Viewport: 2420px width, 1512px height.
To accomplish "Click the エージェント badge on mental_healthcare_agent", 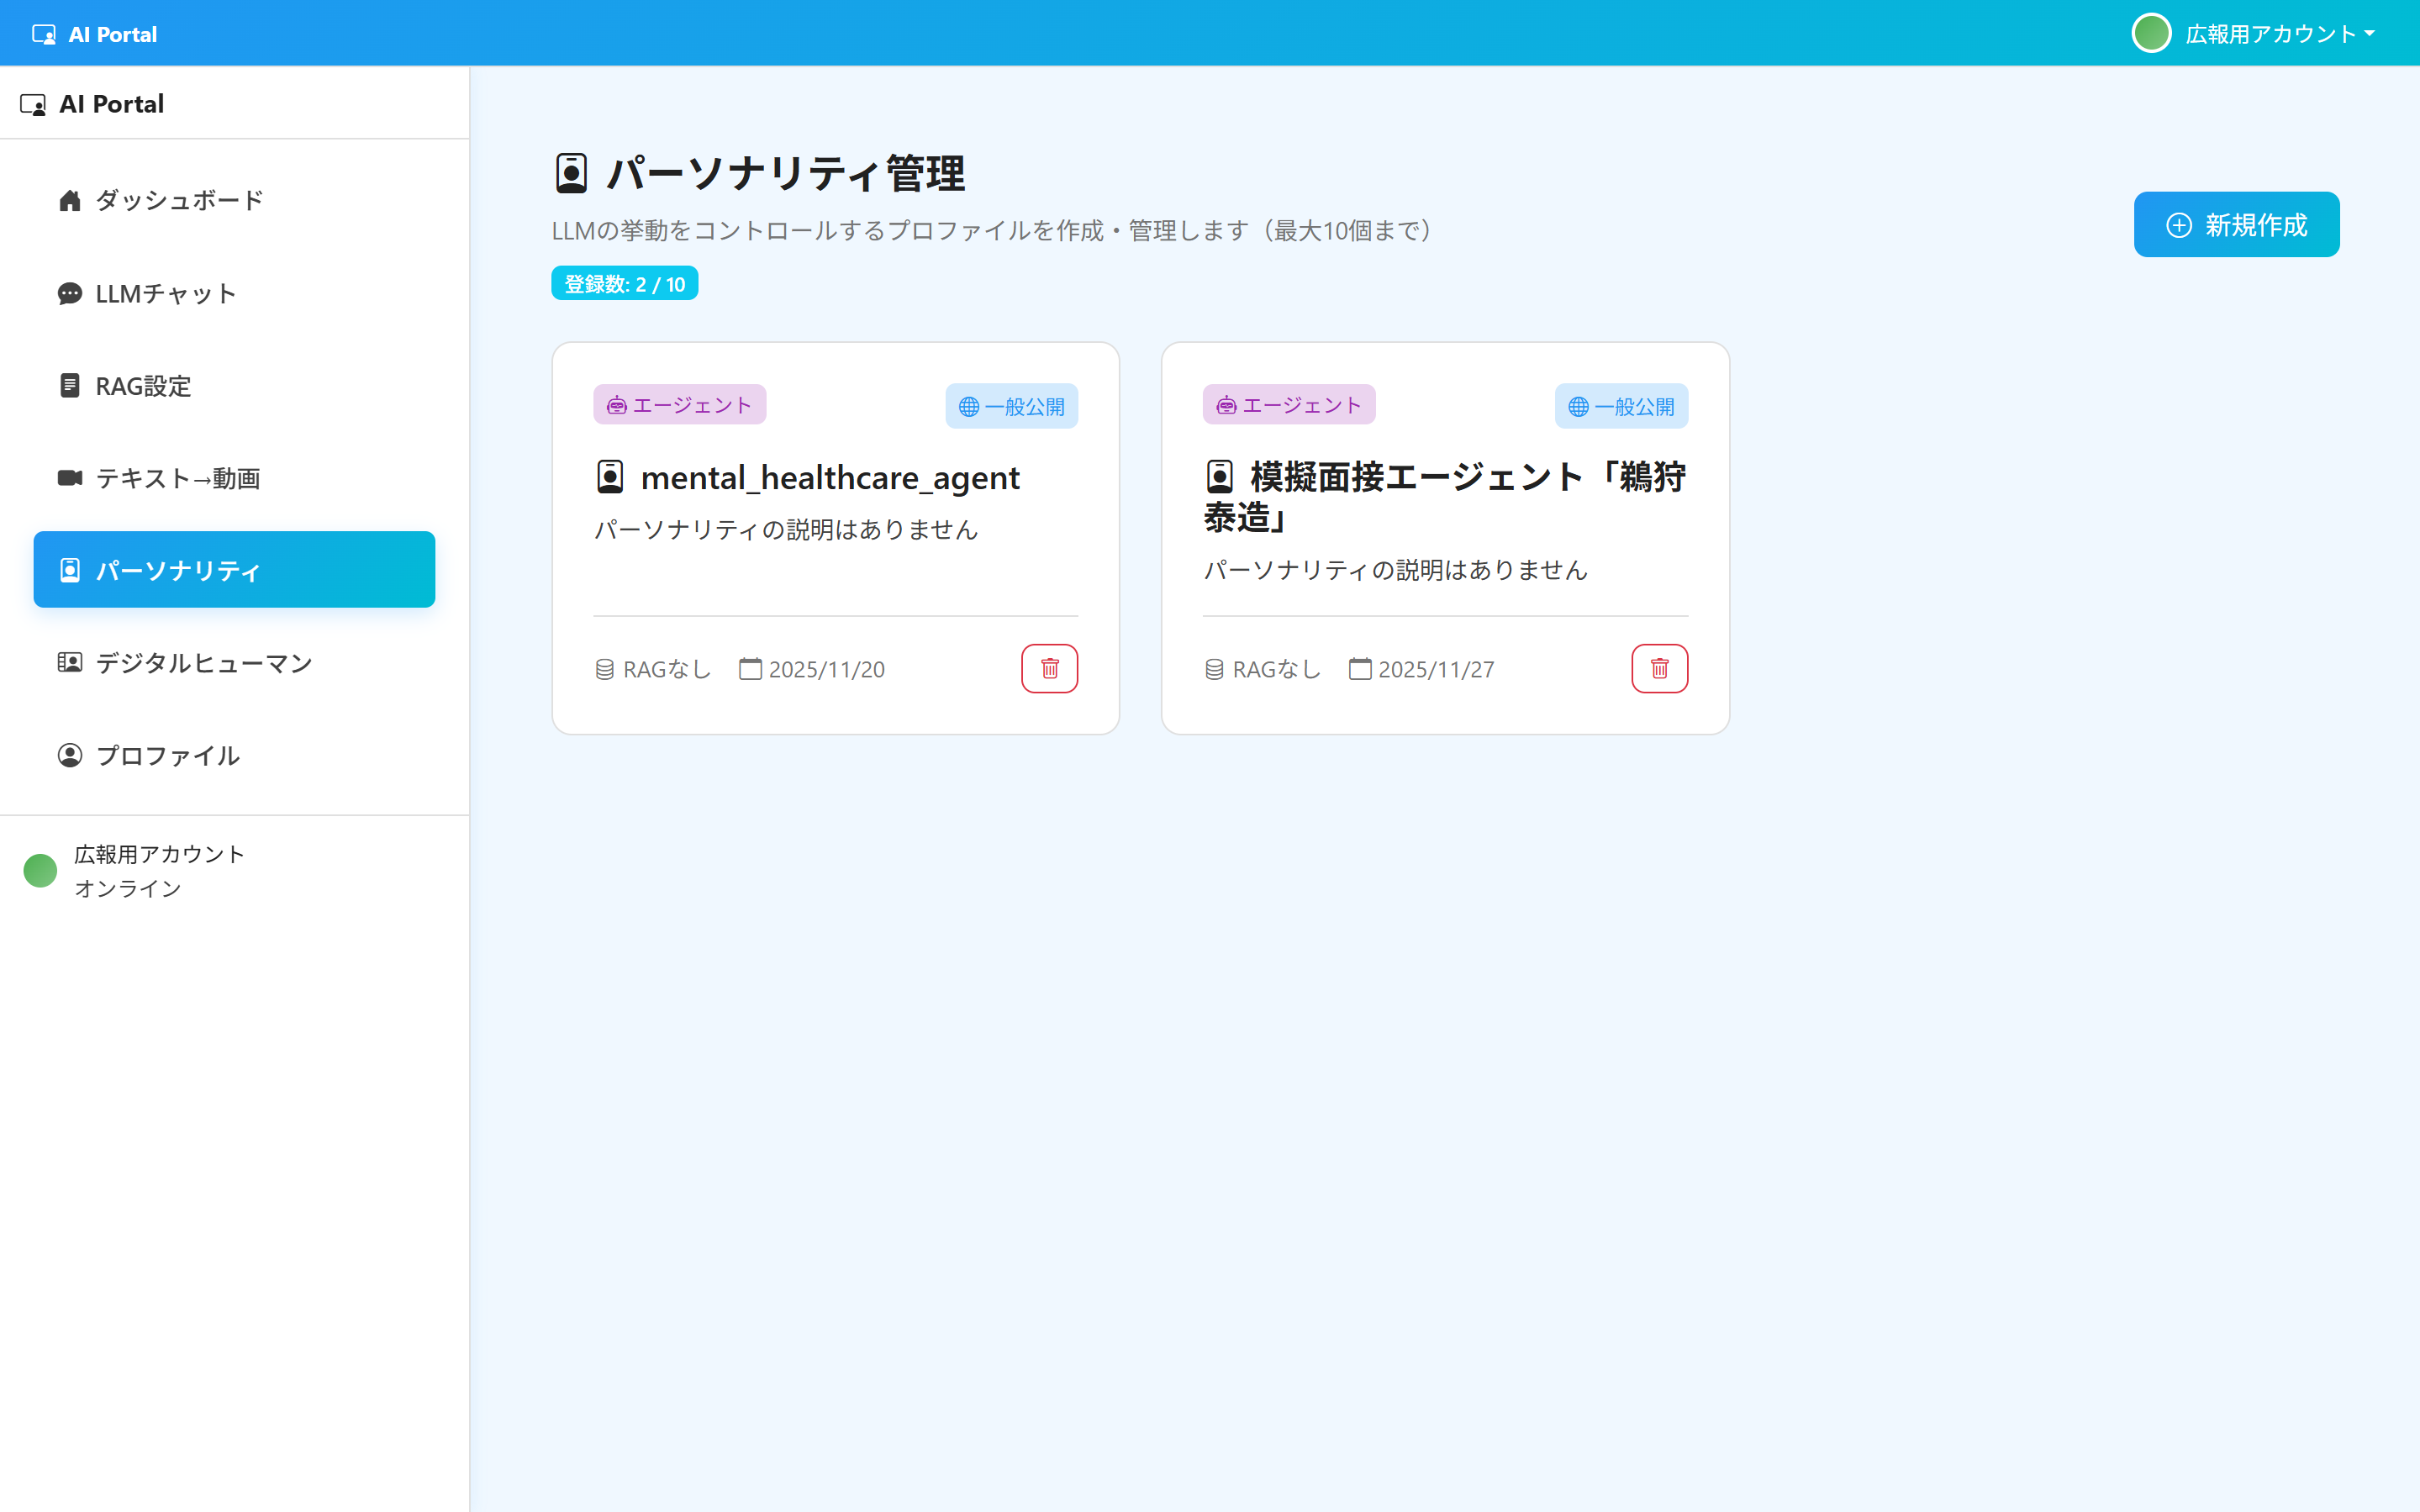I will pyautogui.click(x=679, y=404).
